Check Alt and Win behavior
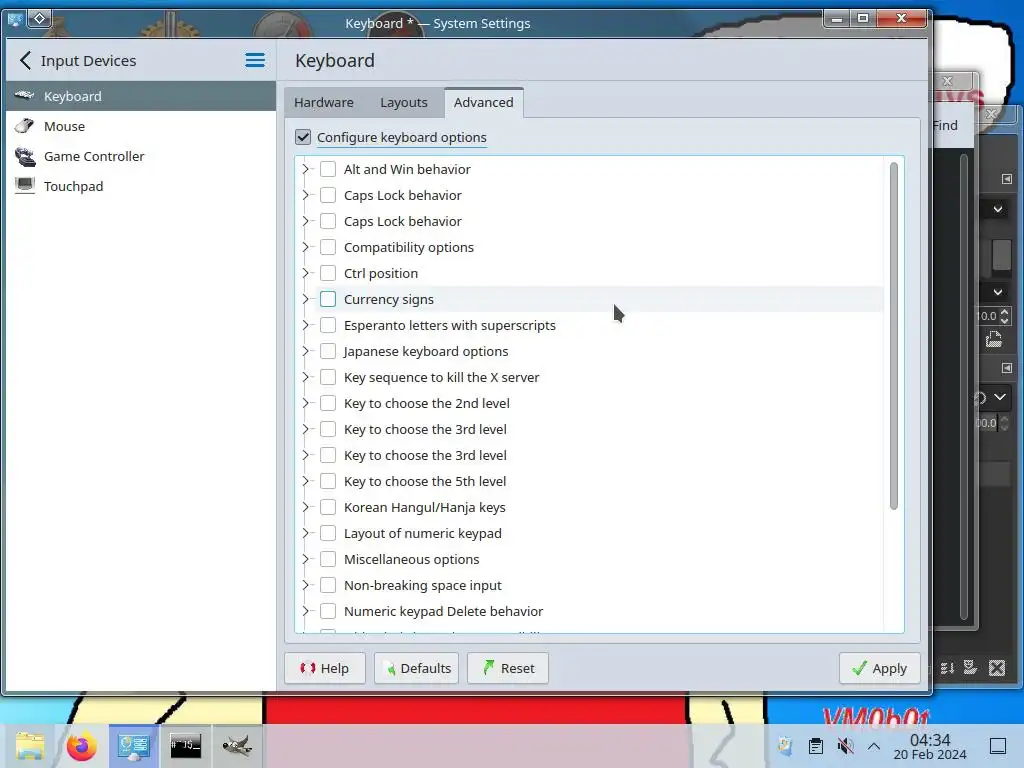The image size is (1024, 768). (x=328, y=169)
